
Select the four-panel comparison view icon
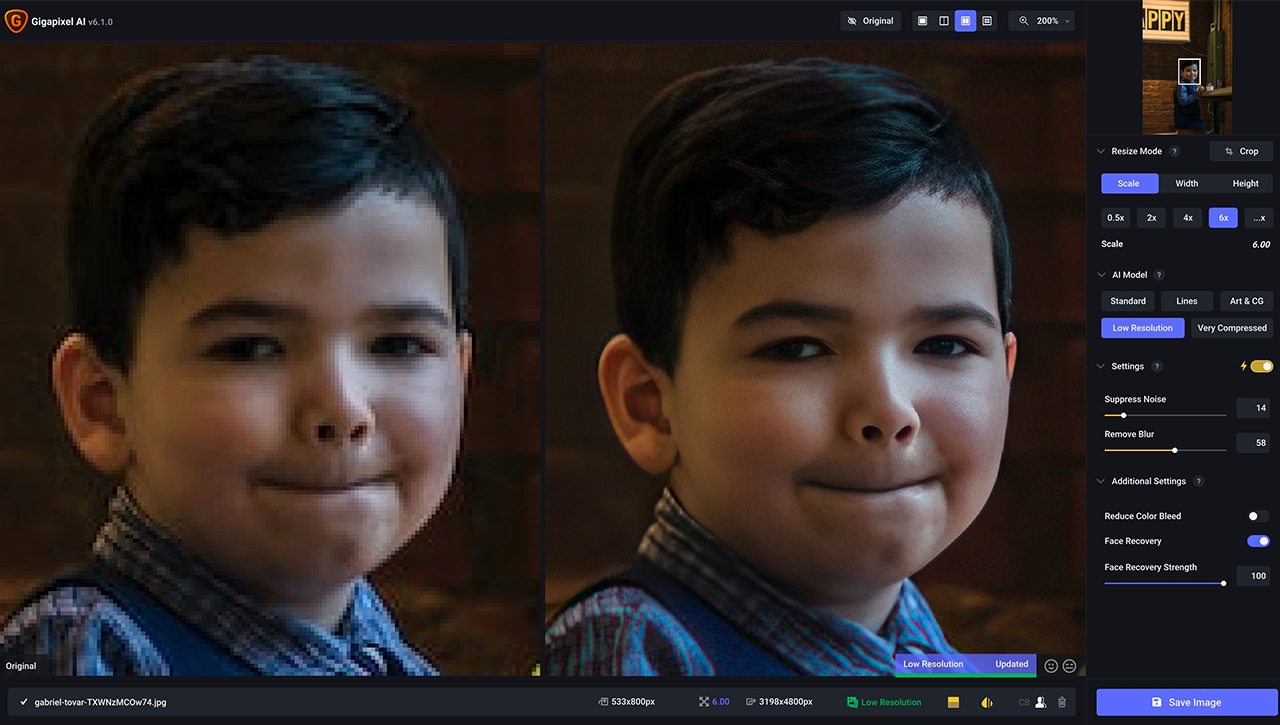[x=987, y=20]
